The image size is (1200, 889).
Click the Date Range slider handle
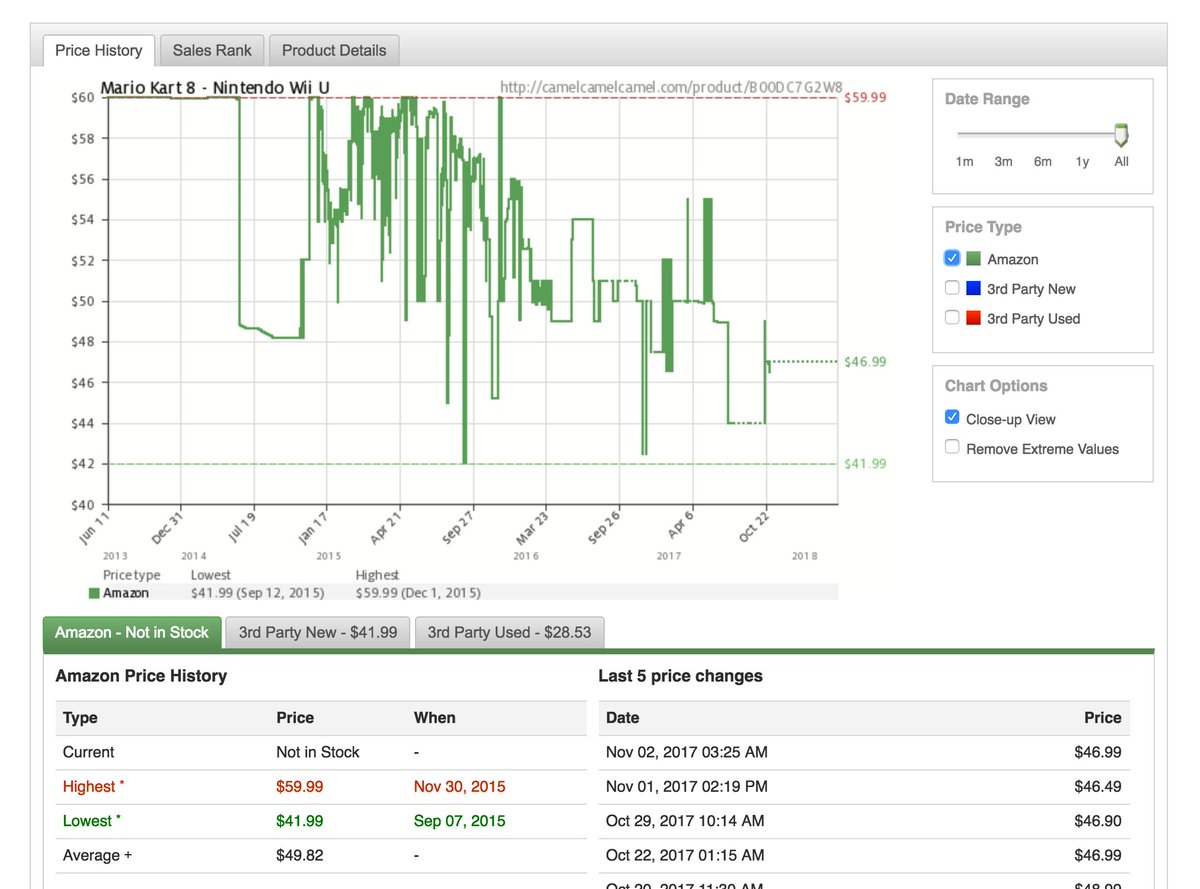[x=1121, y=135]
